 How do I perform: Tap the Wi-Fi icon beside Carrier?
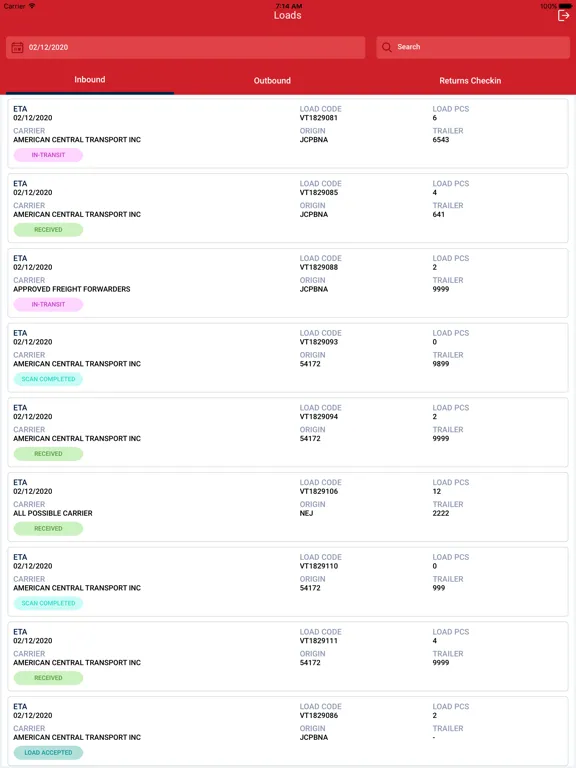pyautogui.click(x=32, y=6)
